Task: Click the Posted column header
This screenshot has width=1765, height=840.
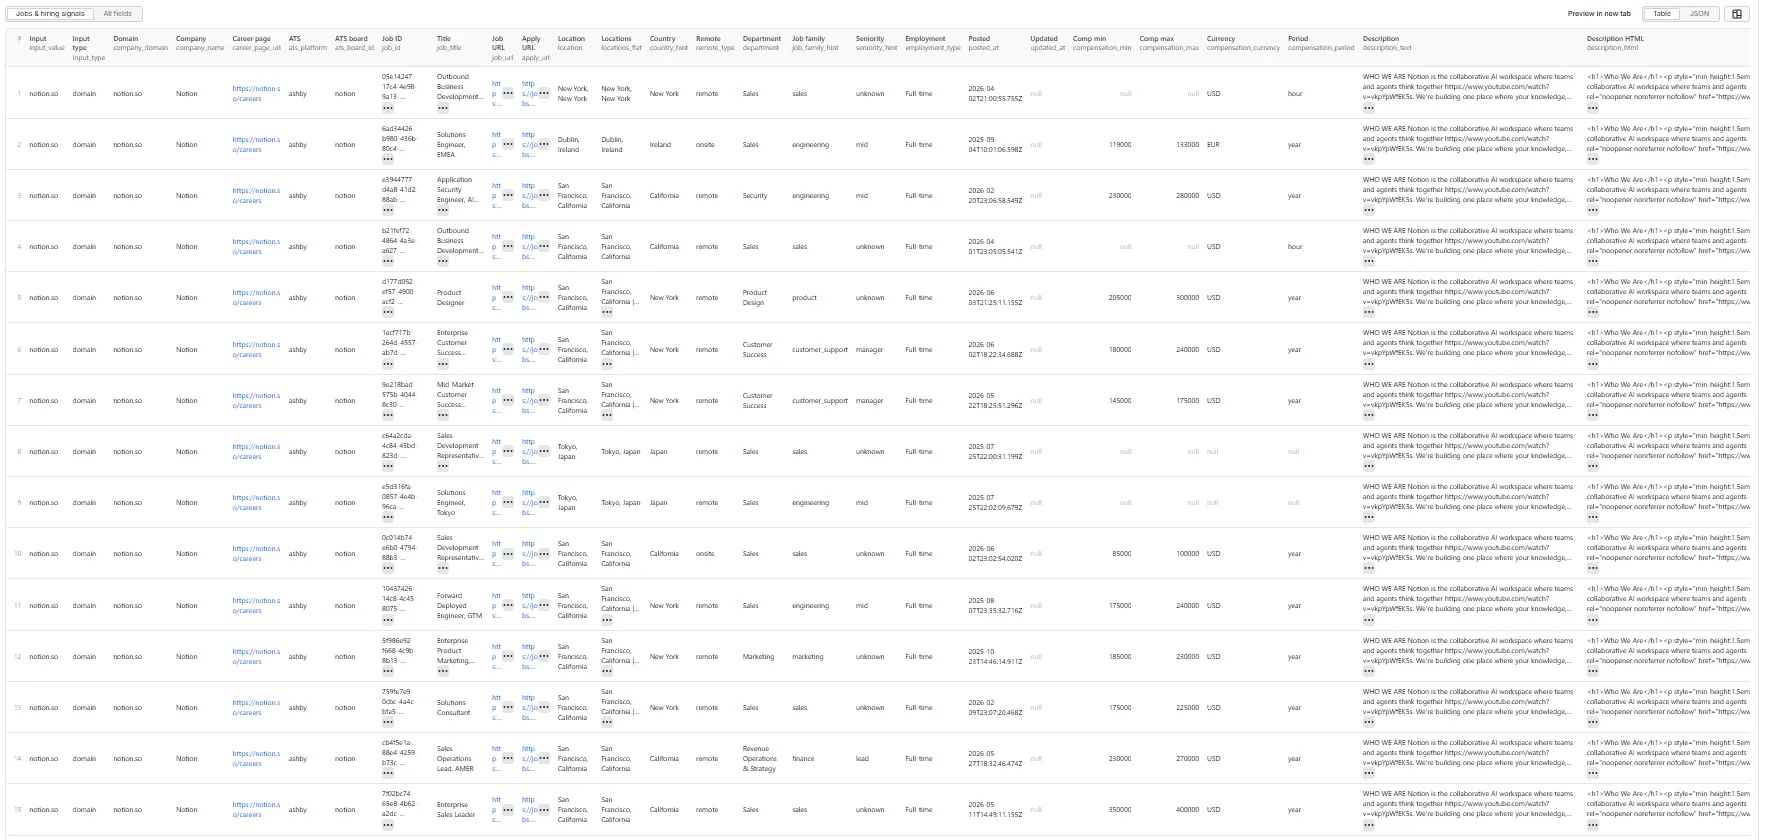Action: (983, 43)
